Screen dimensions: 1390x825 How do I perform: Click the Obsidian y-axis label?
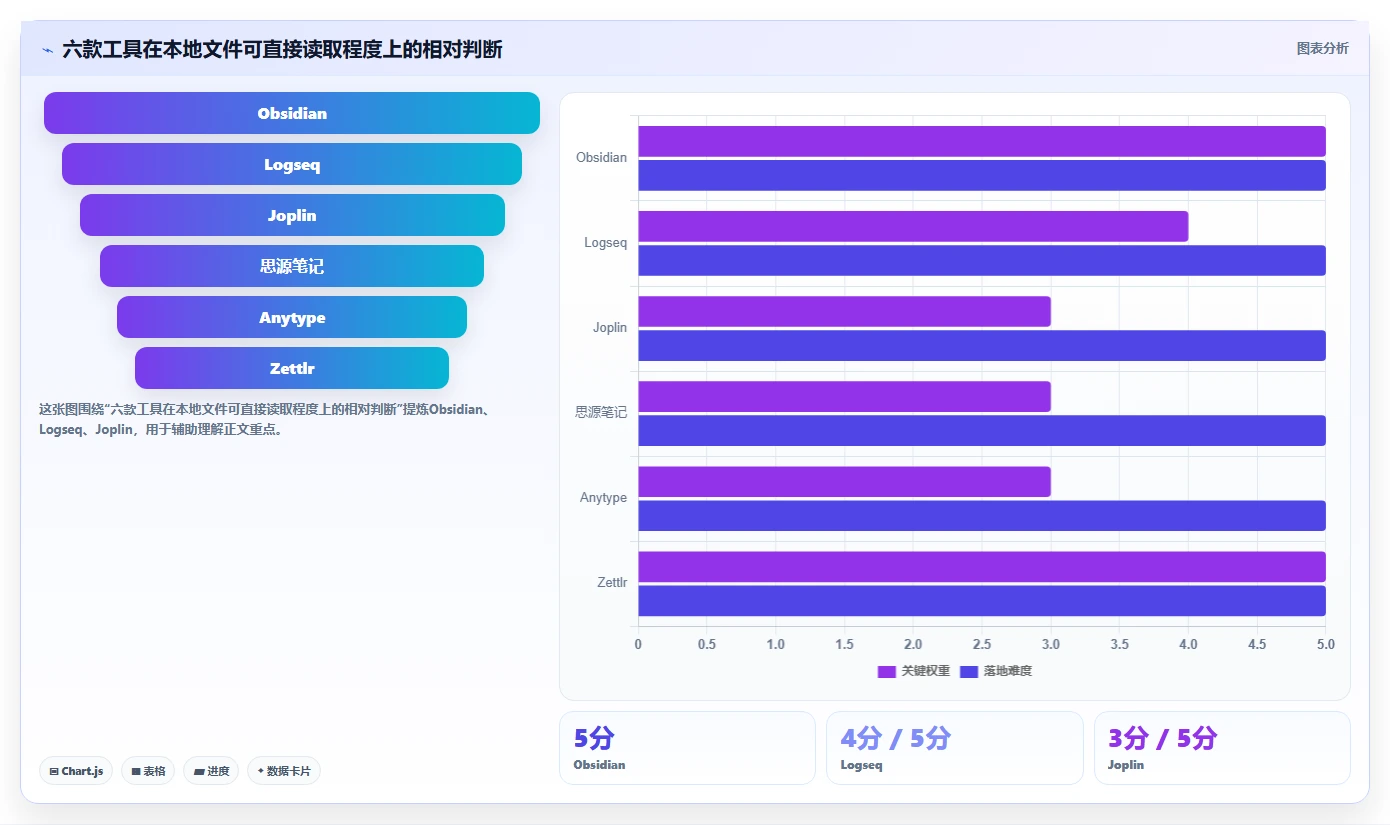pyautogui.click(x=602, y=158)
